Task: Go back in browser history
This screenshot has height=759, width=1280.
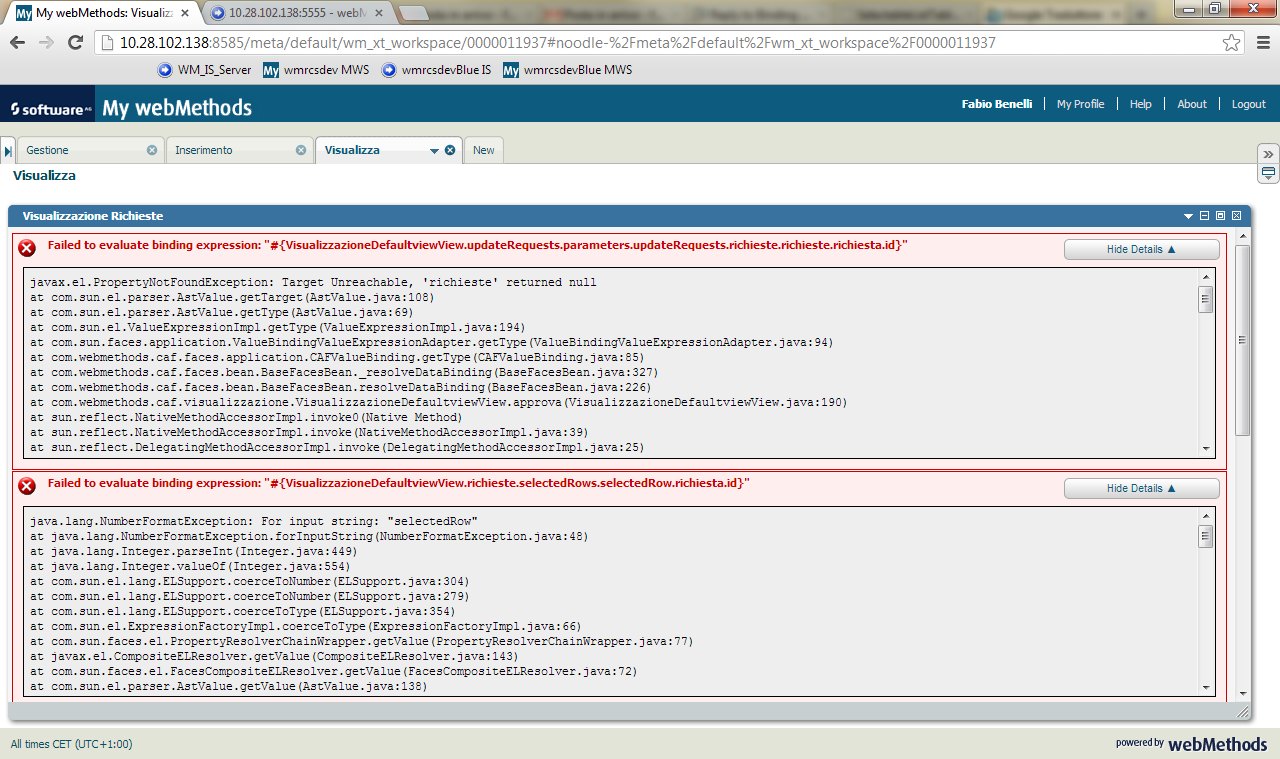Action: 17,42
